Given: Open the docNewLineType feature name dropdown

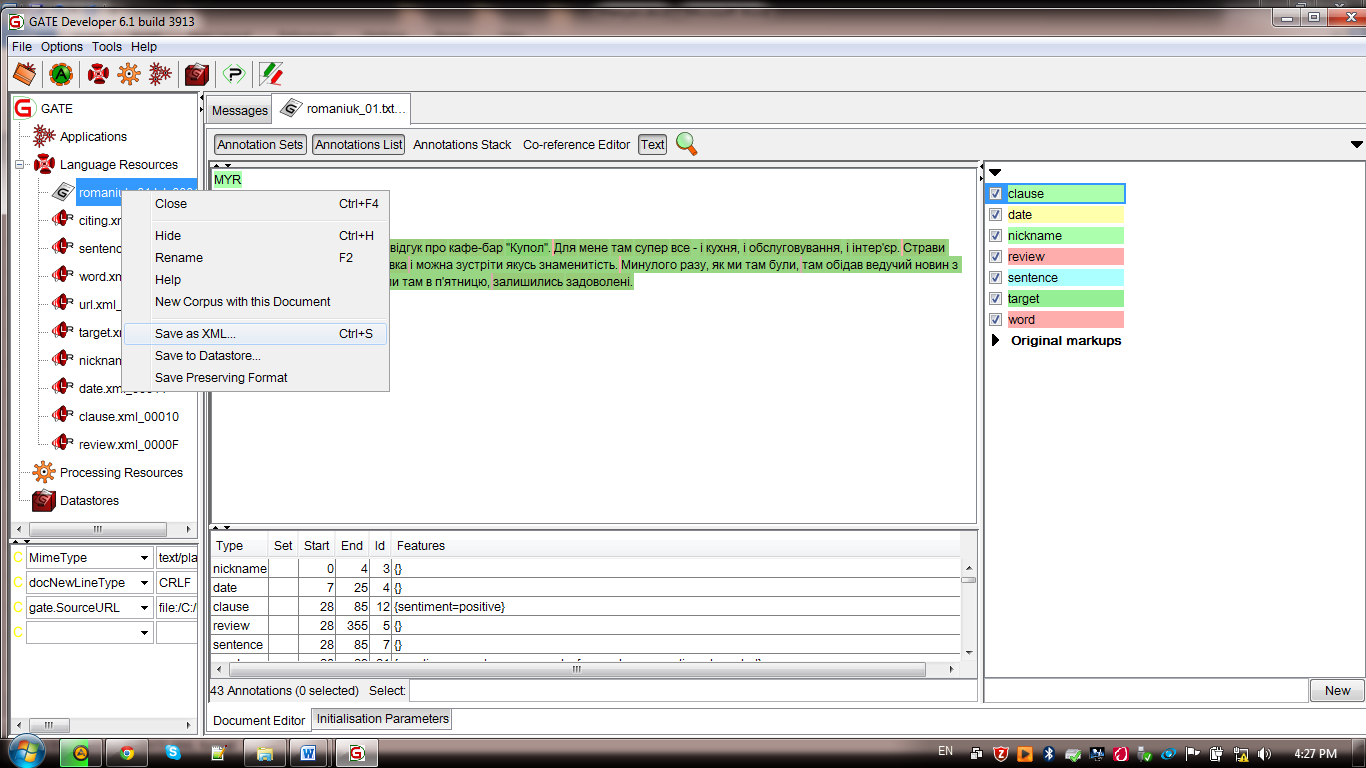Looking at the screenshot, I should coord(143,582).
